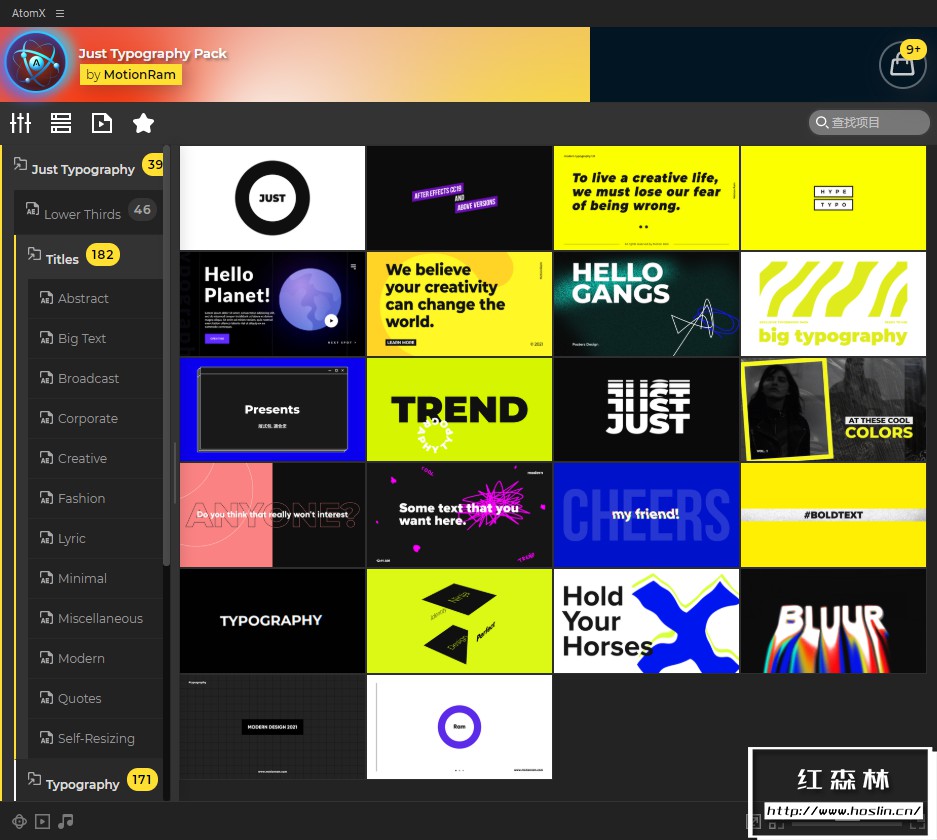Open the Lower Thirds category
937x840 pixels.
[x=88, y=212]
